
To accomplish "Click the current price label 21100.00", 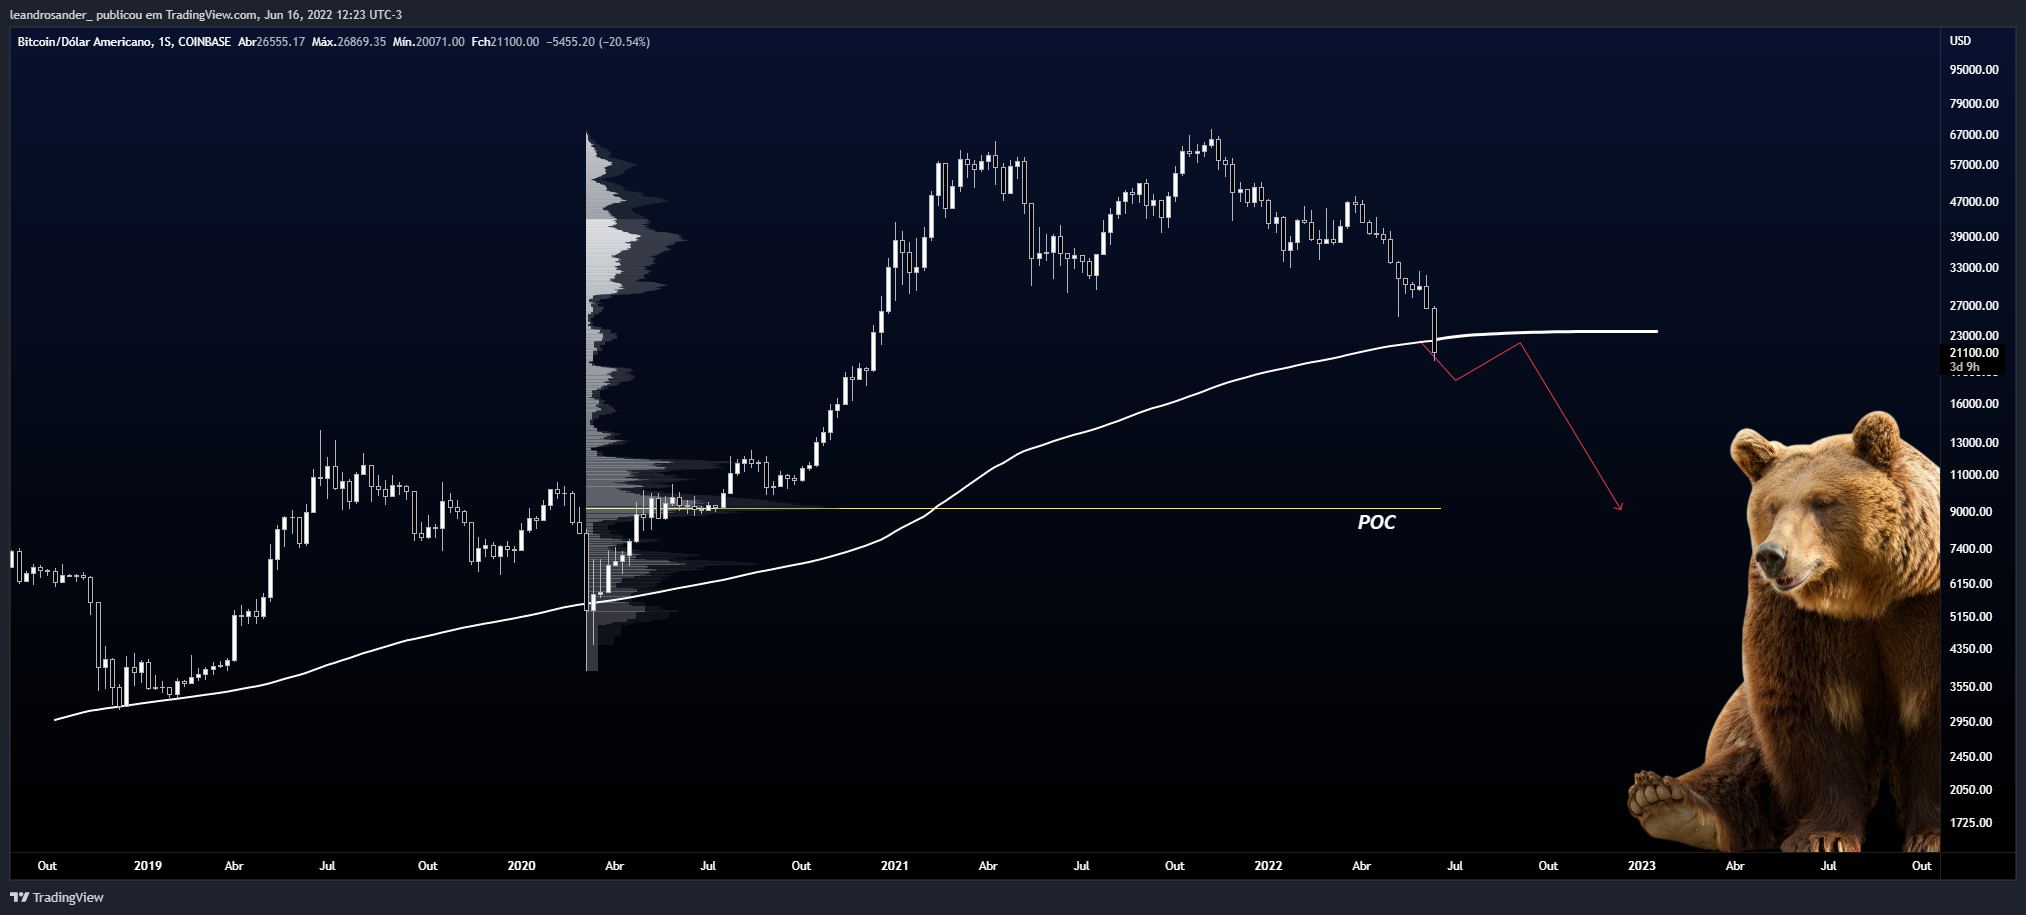I will (x=1974, y=353).
